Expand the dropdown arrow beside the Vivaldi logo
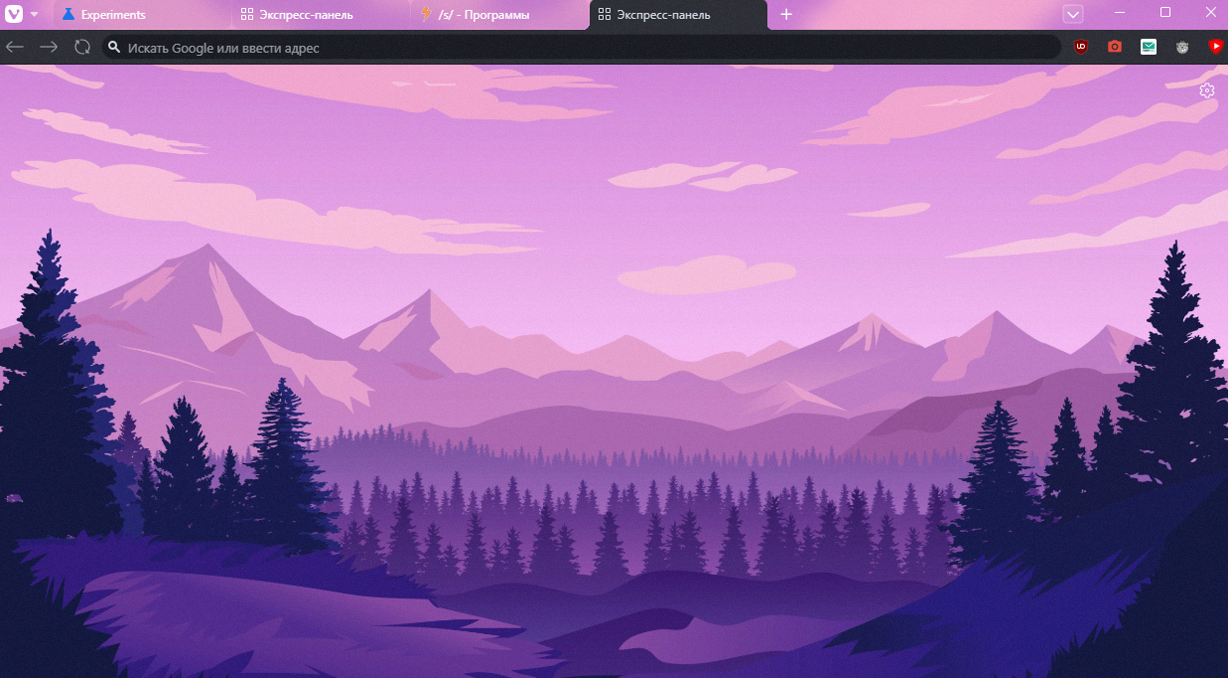The width and height of the screenshot is (1228, 678). [33, 15]
